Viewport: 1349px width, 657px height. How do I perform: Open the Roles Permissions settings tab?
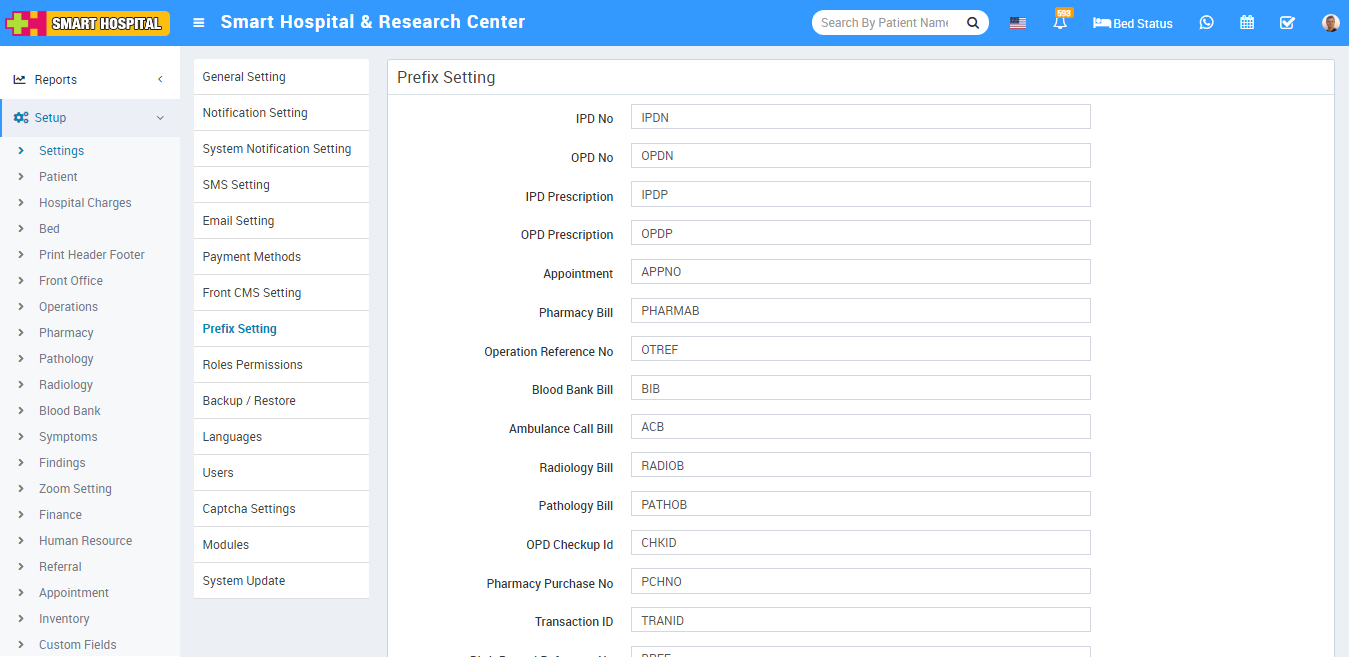252,365
